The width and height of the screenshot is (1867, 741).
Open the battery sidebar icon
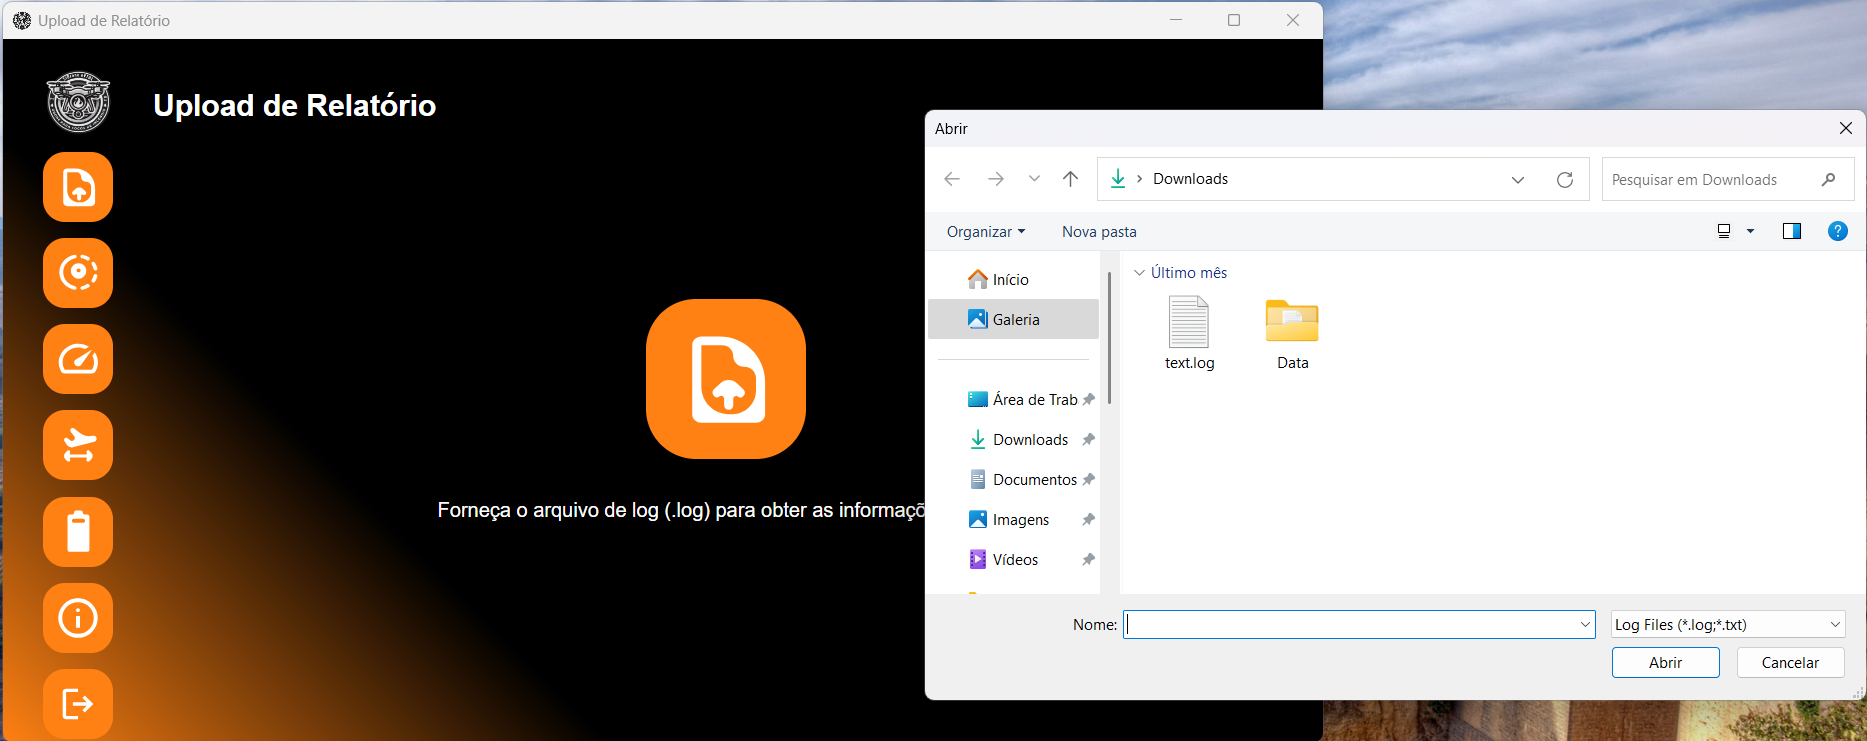78,531
